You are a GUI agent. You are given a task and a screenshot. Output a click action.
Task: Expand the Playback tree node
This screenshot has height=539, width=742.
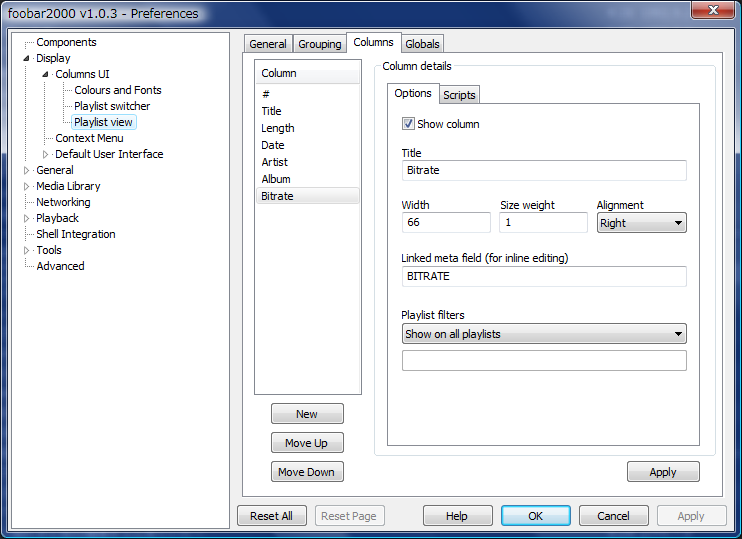click(x=26, y=218)
